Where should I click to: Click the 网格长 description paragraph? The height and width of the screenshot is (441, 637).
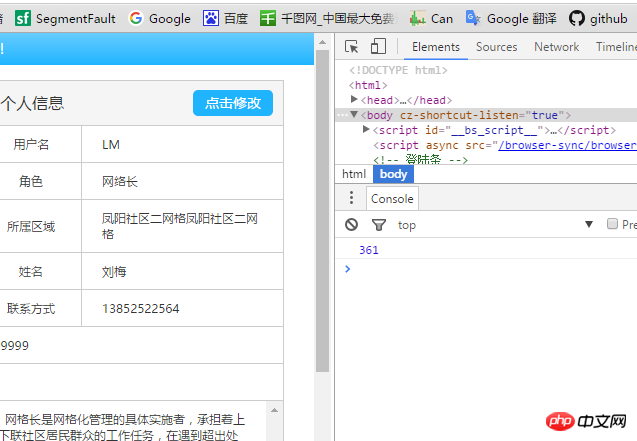coord(124,427)
